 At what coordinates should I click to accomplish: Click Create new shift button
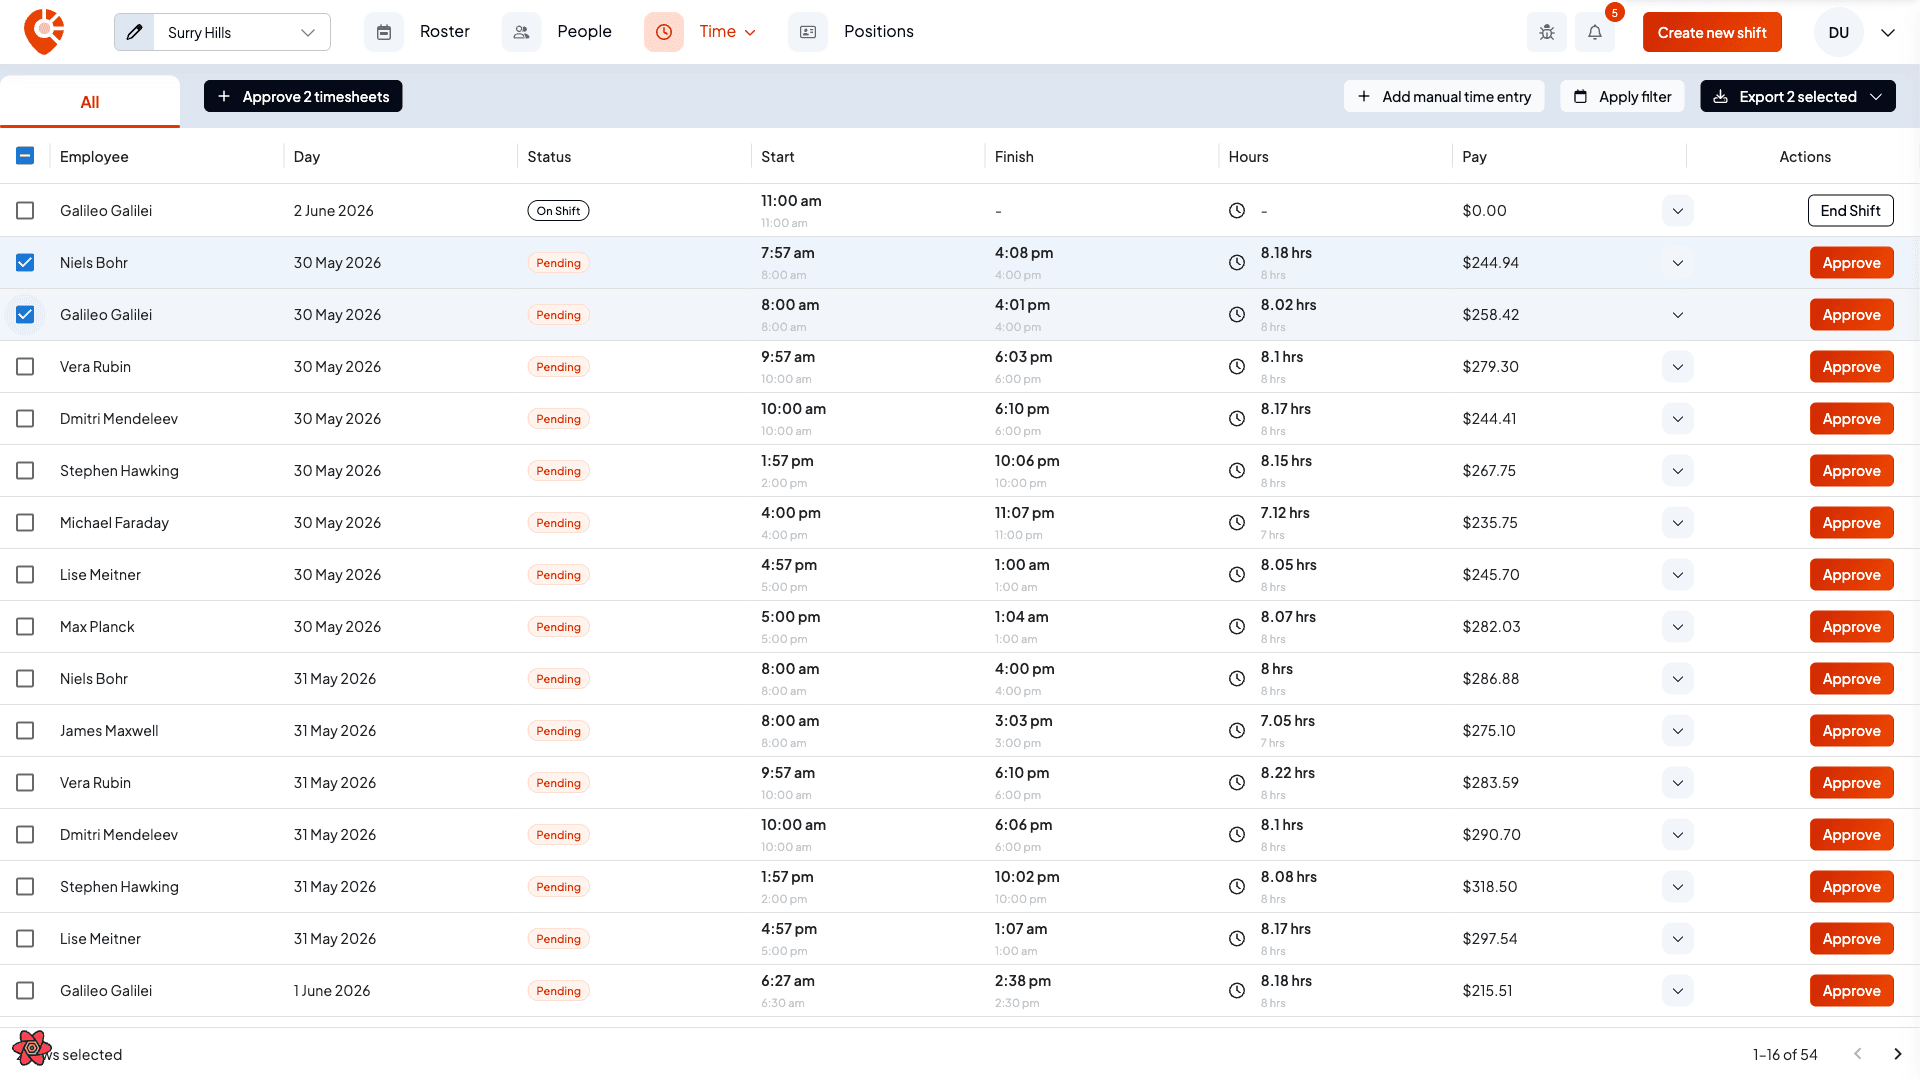tap(1712, 32)
